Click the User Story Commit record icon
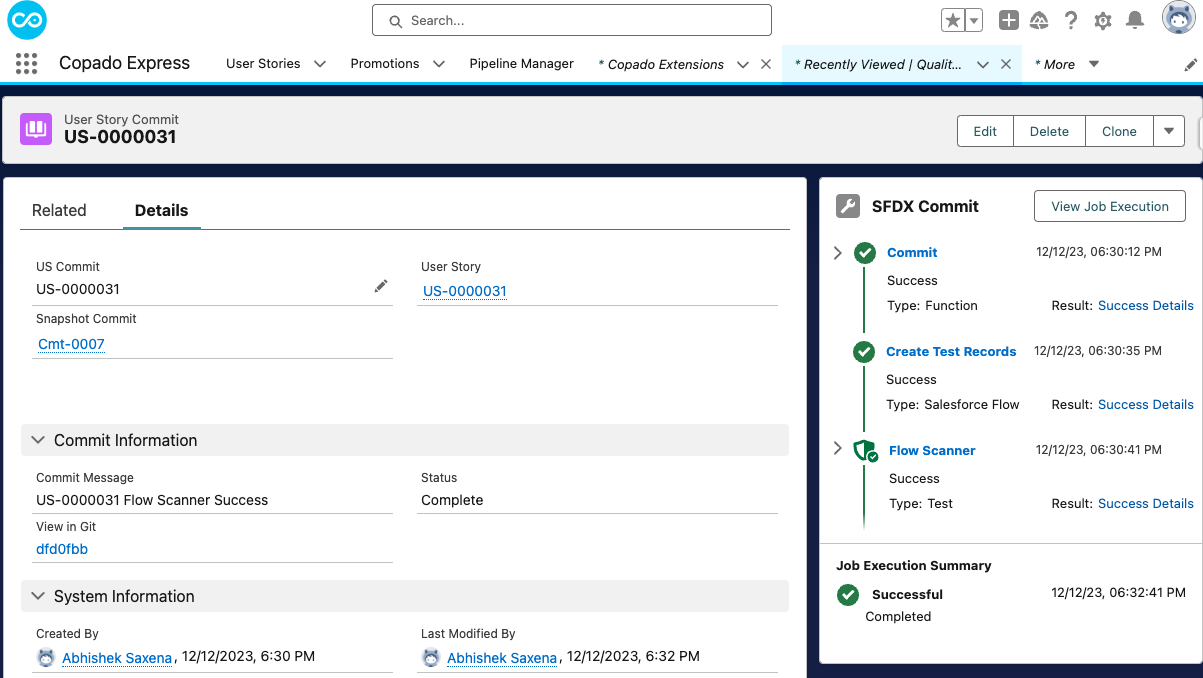This screenshot has width=1203, height=678. [x=36, y=129]
